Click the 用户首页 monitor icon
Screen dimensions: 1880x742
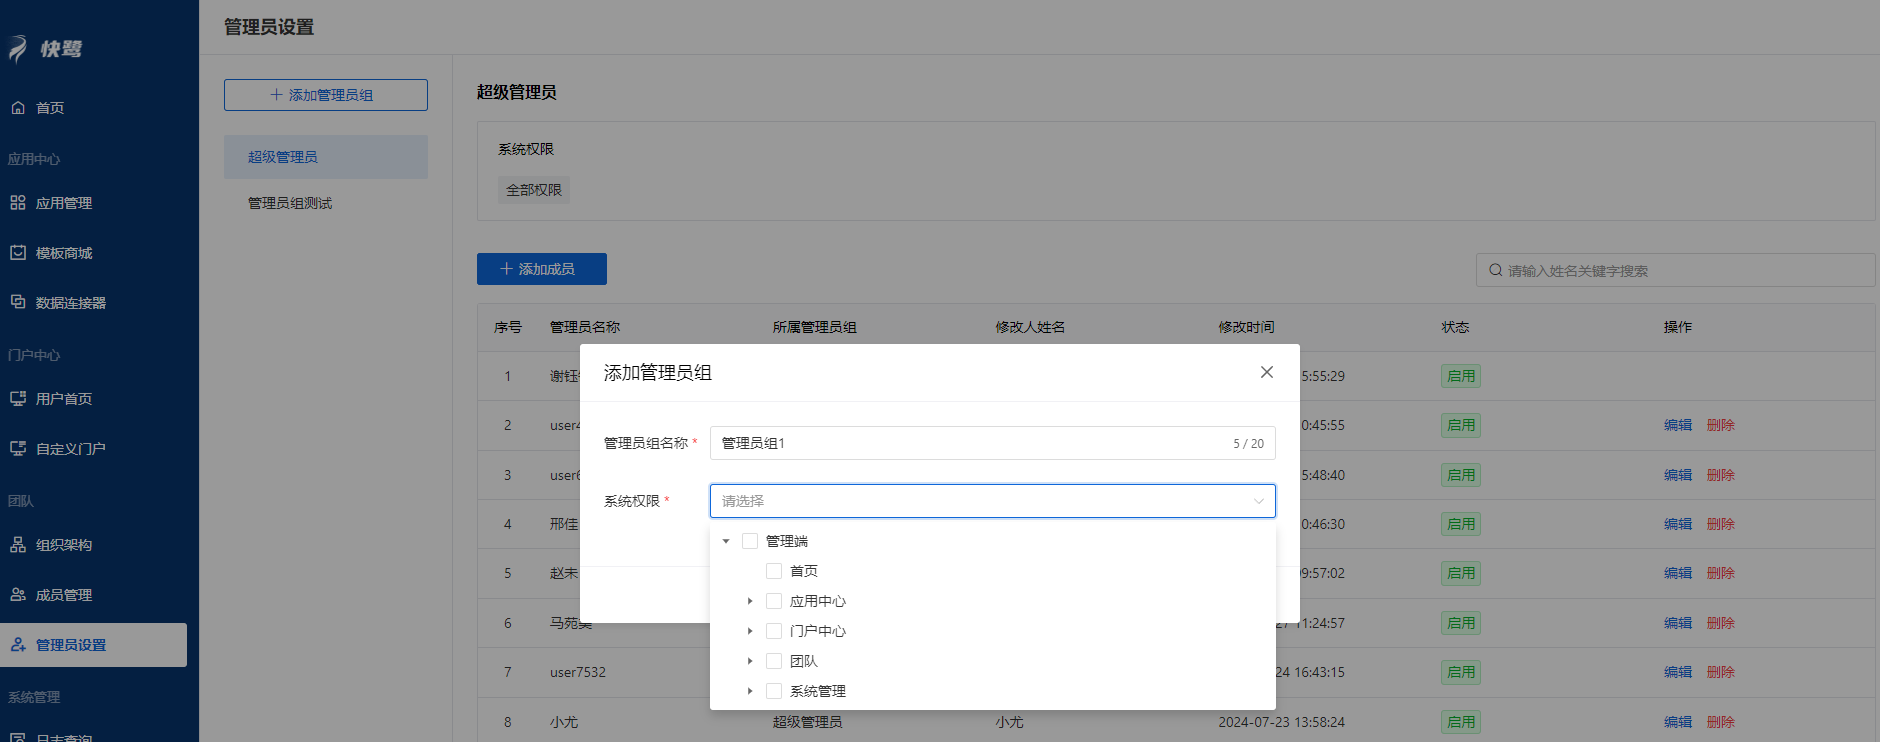tap(18, 399)
